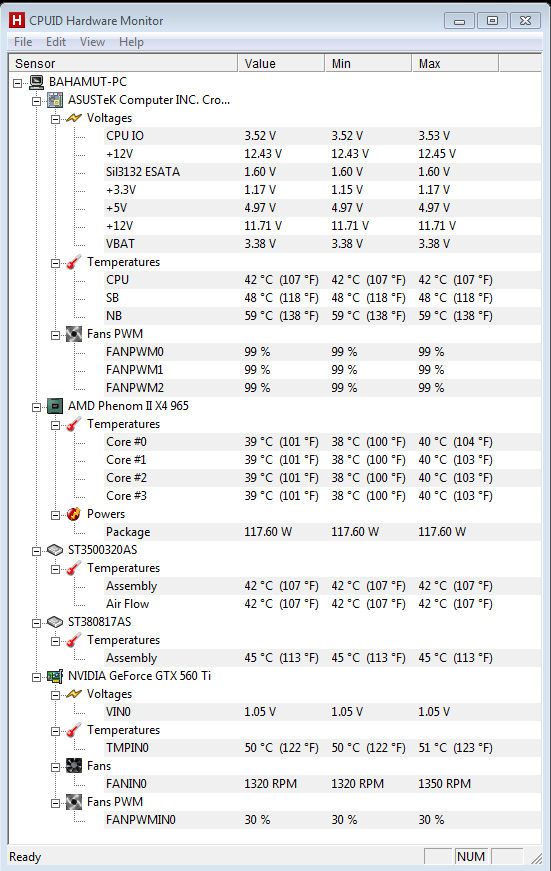Open the Help menu
Viewport: 551px width, 871px height.
tap(131, 42)
